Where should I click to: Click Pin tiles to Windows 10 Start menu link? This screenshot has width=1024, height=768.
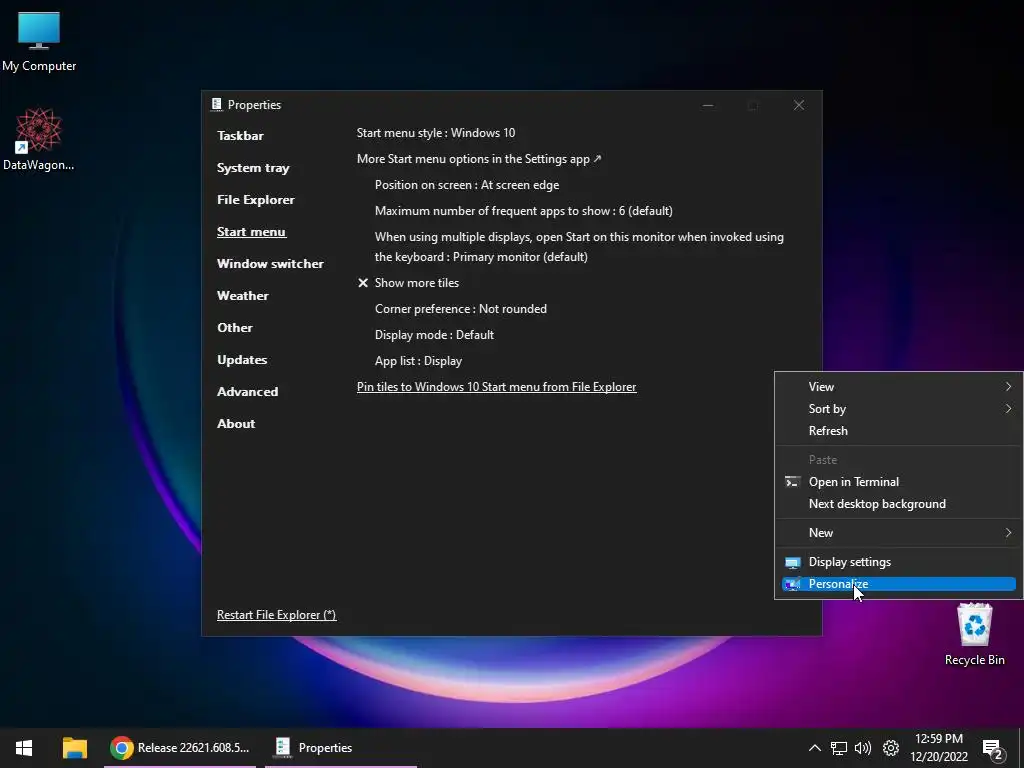(x=496, y=387)
